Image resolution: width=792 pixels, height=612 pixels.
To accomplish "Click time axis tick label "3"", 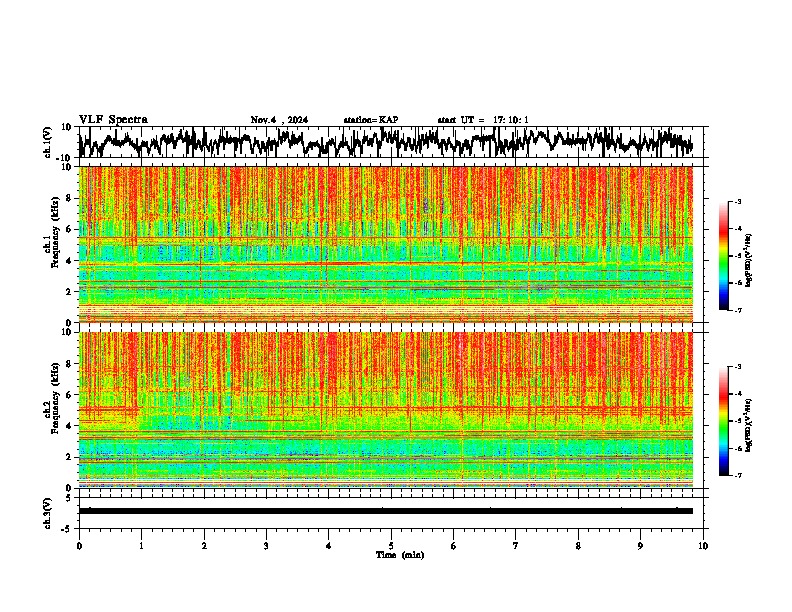I will (x=266, y=546).
